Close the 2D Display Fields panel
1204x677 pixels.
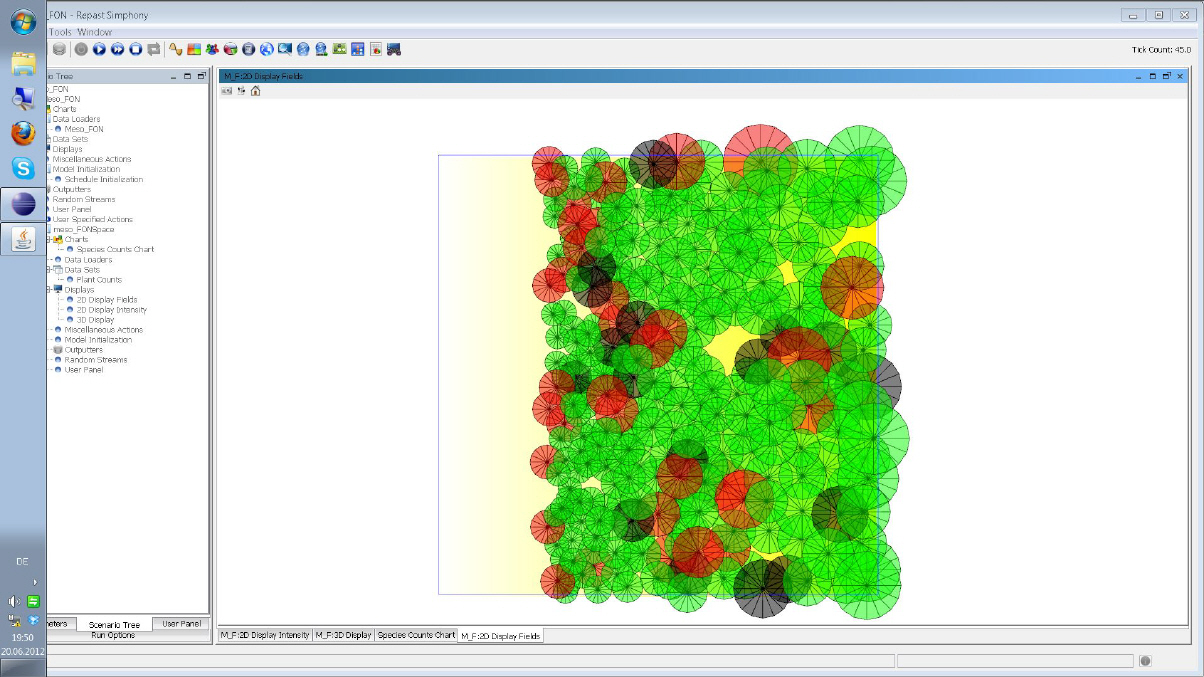pos(1180,76)
